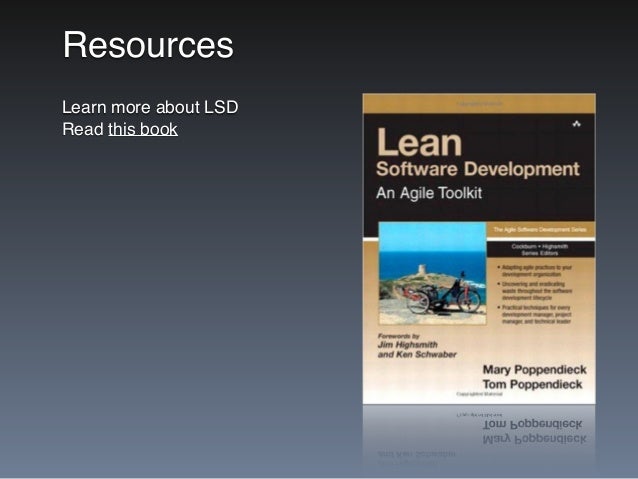Open the Lean Software Development book cover

click(x=479, y=249)
